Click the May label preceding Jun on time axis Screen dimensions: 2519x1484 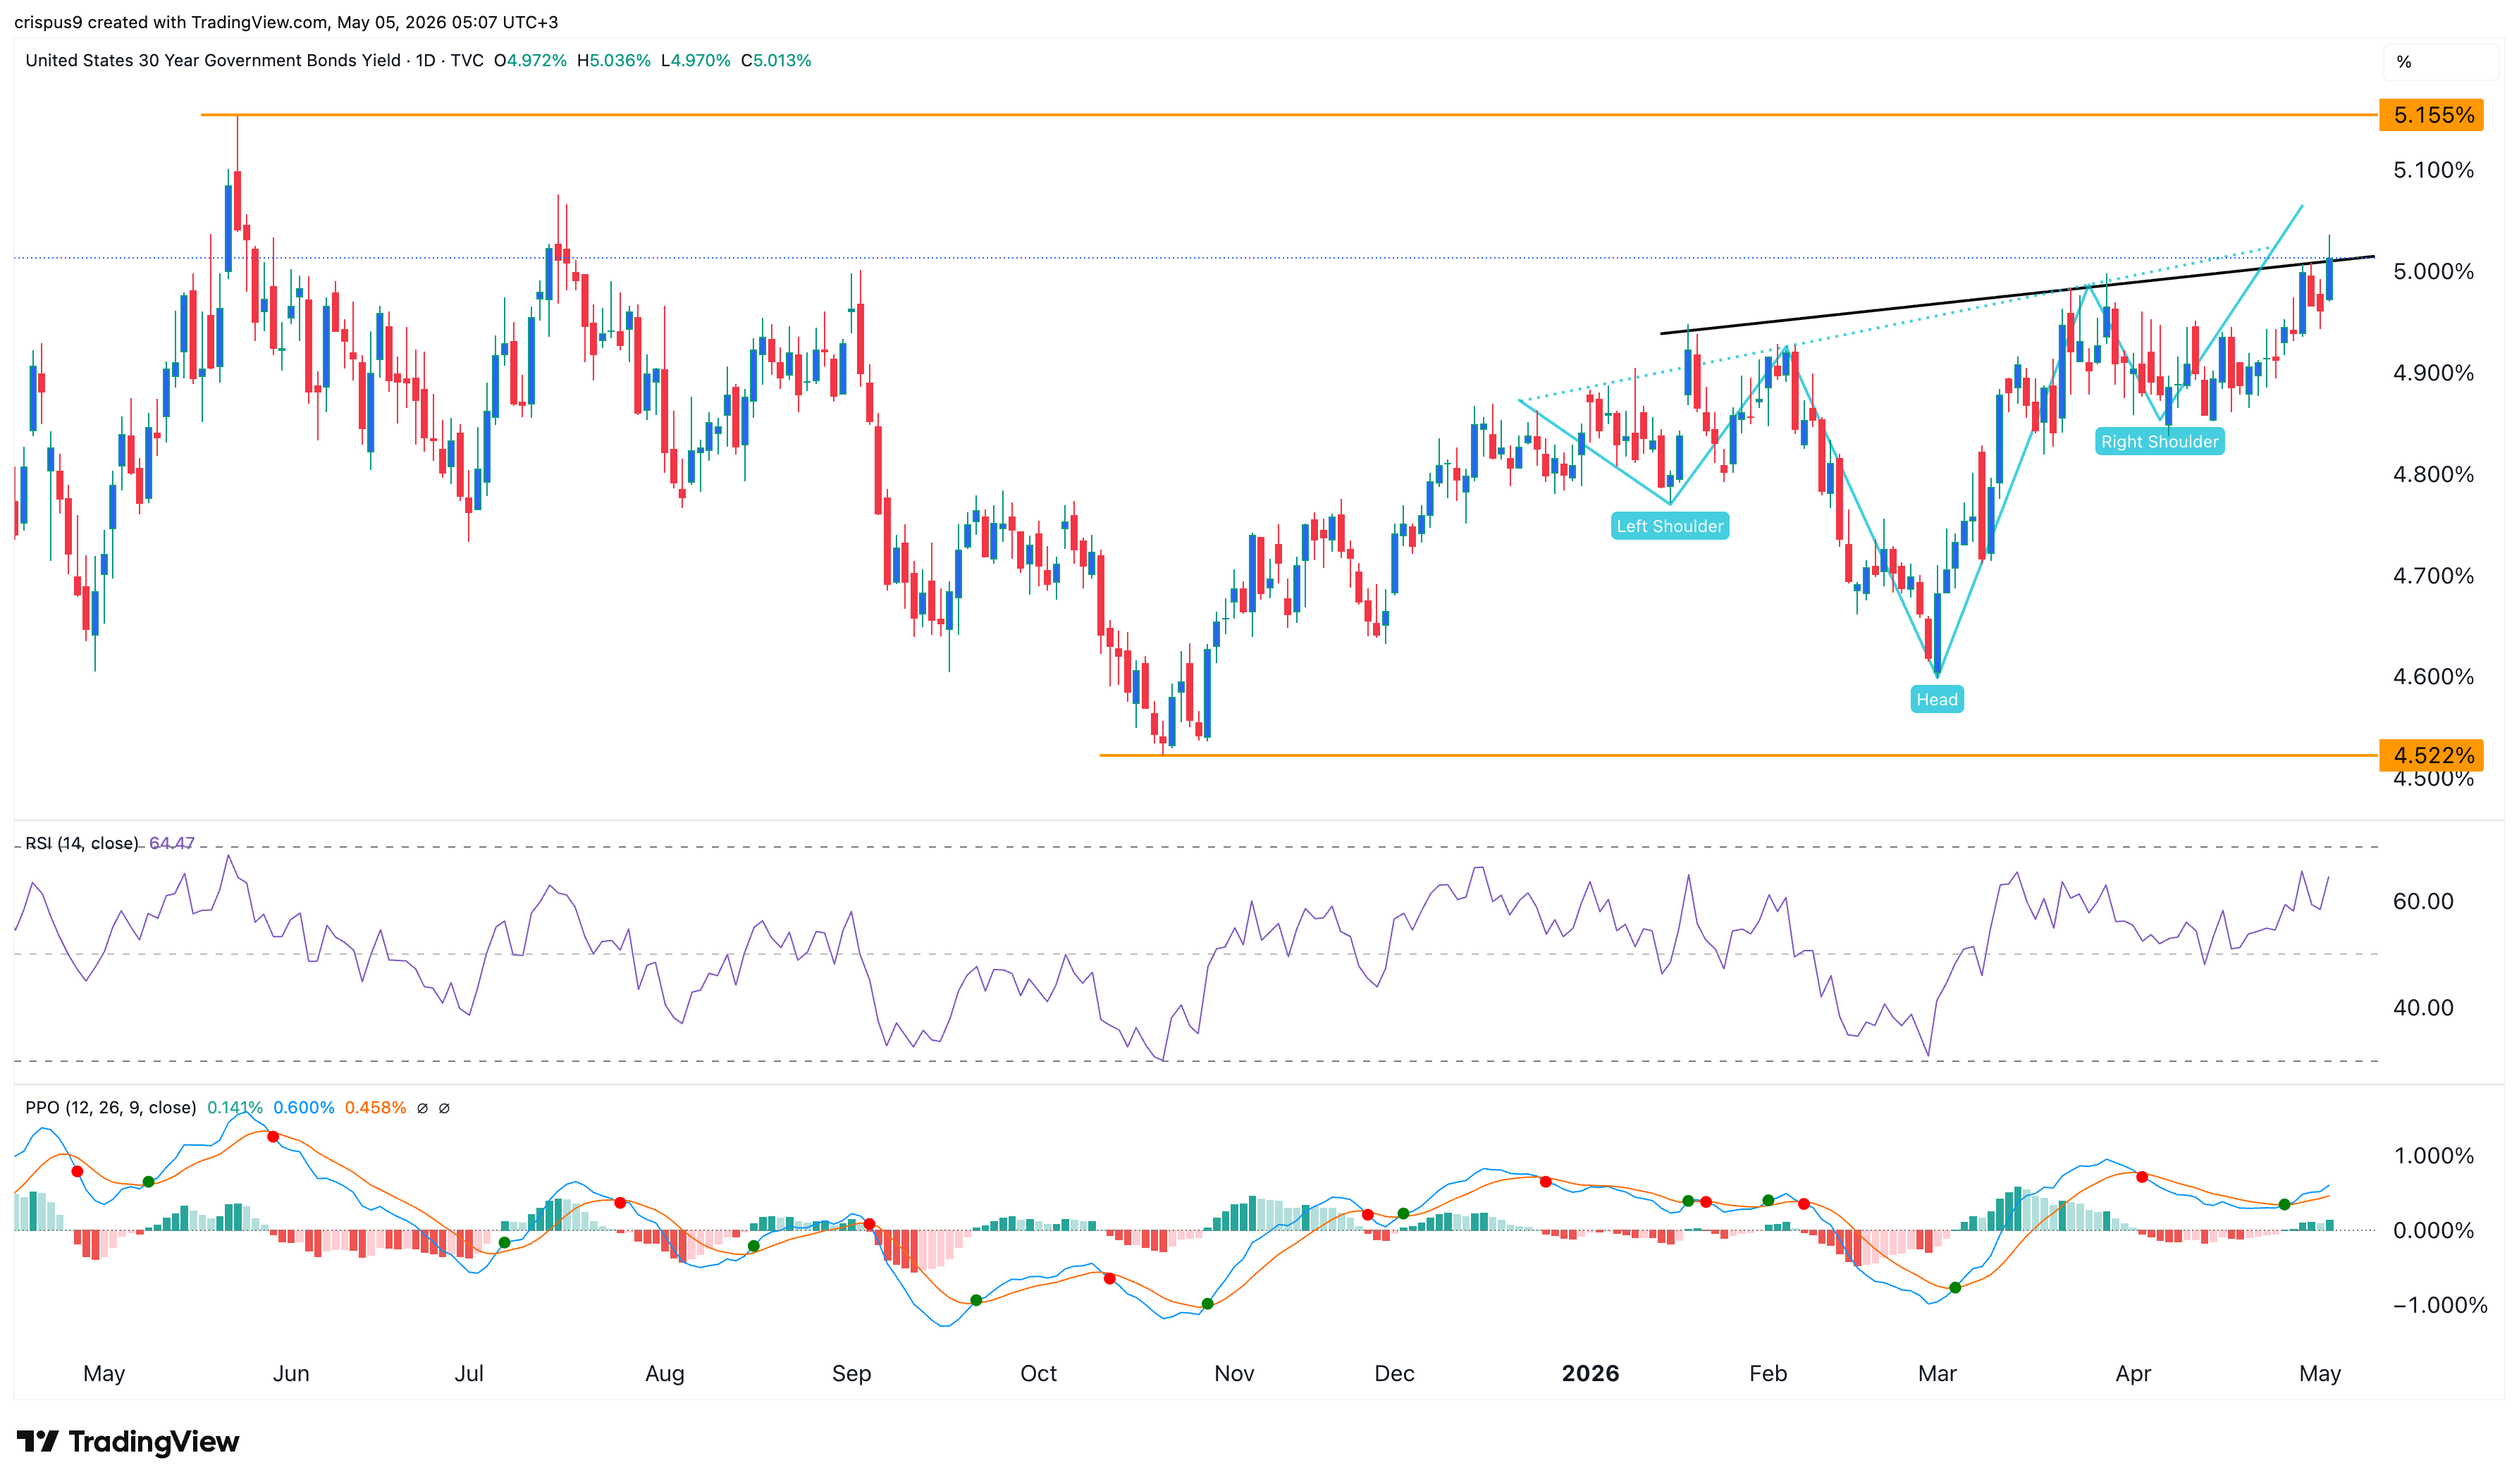point(104,1373)
